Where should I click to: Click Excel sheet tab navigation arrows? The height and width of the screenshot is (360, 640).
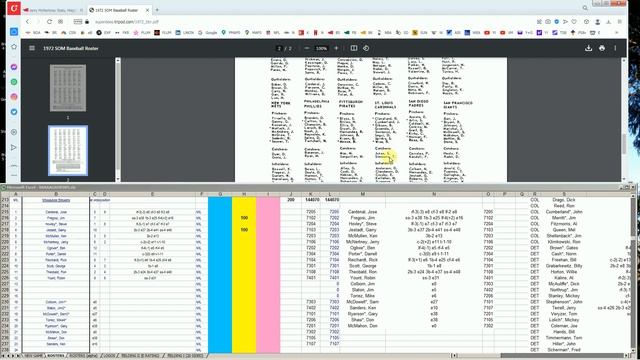(x=11, y=356)
